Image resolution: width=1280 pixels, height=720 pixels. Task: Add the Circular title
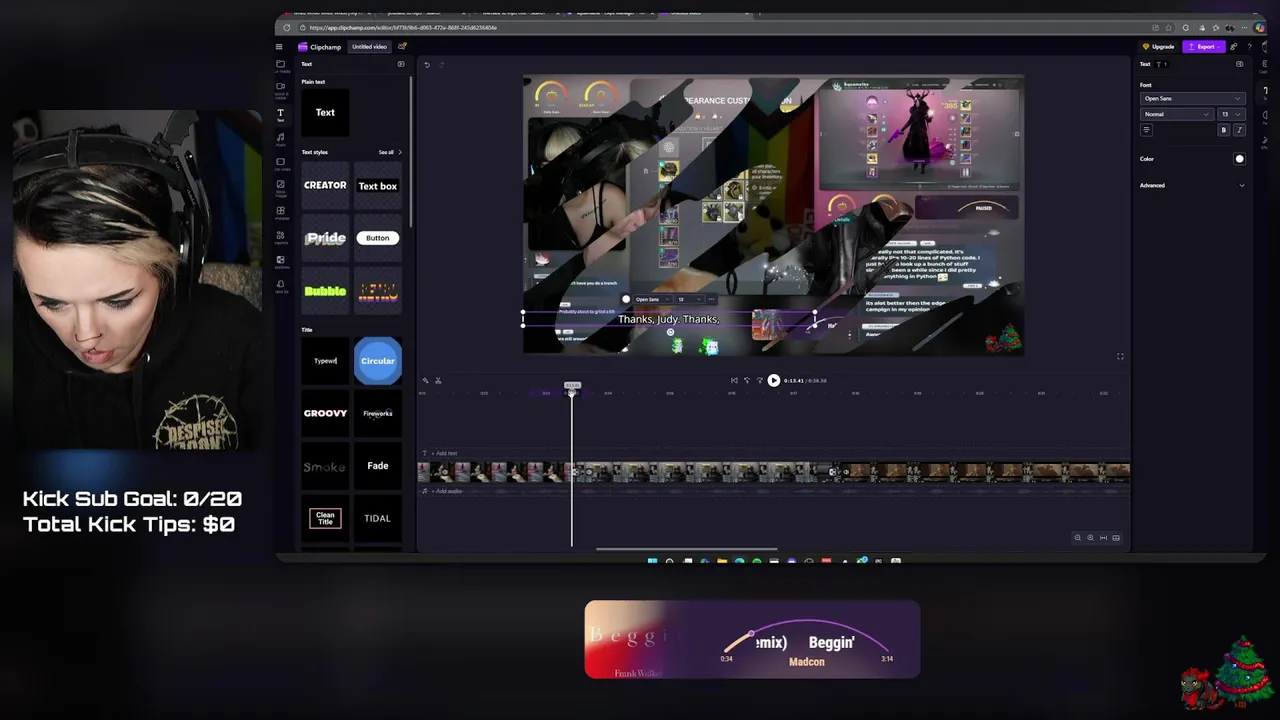click(x=378, y=361)
